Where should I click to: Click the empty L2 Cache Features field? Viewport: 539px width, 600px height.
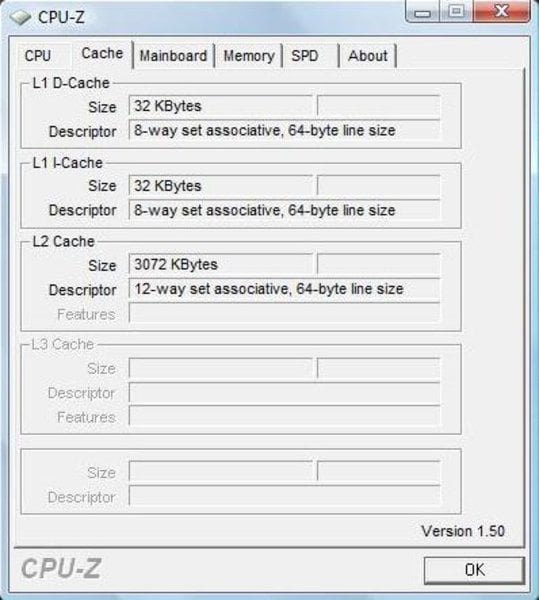284,313
